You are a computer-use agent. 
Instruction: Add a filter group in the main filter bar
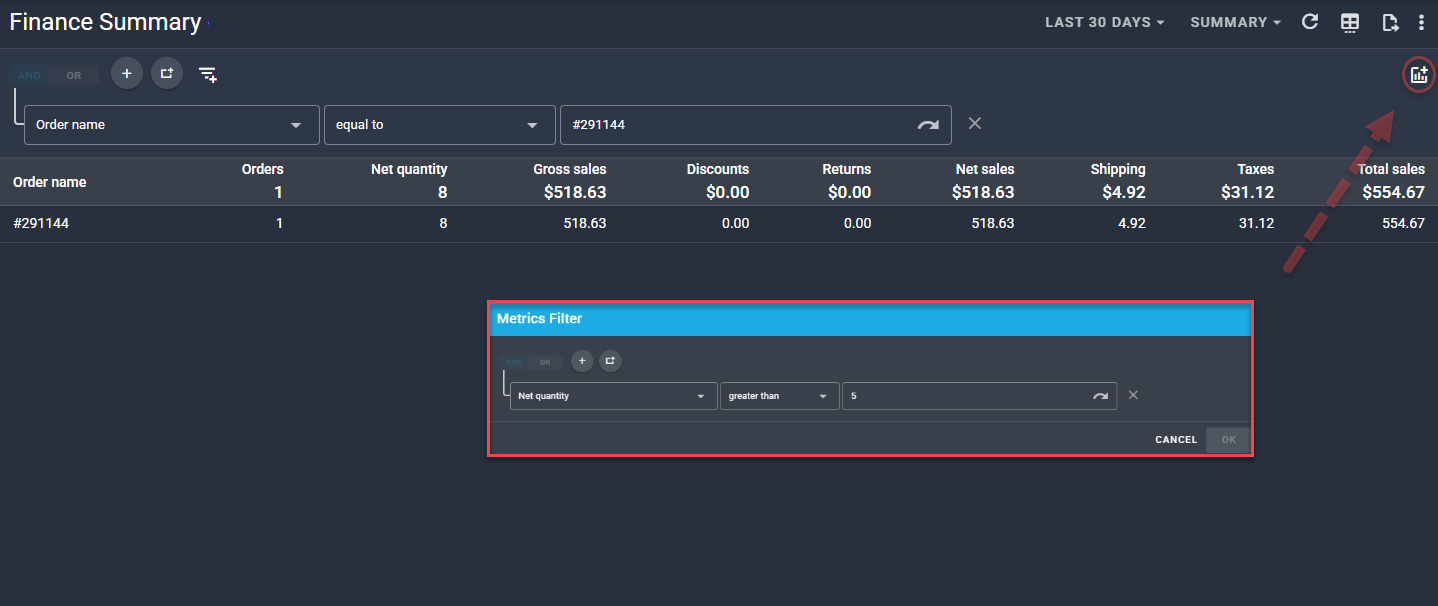pyautogui.click(x=167, y=74)
